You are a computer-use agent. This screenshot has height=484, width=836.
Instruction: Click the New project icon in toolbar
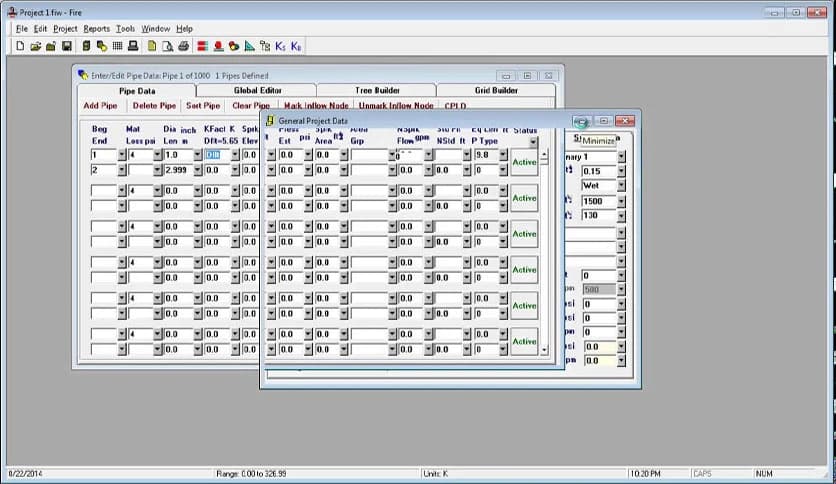20,46
